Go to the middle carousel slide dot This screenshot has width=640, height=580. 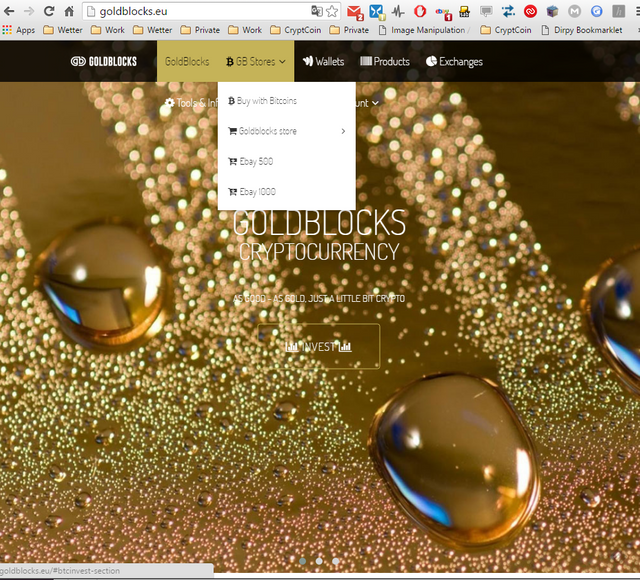pos(319,561)
